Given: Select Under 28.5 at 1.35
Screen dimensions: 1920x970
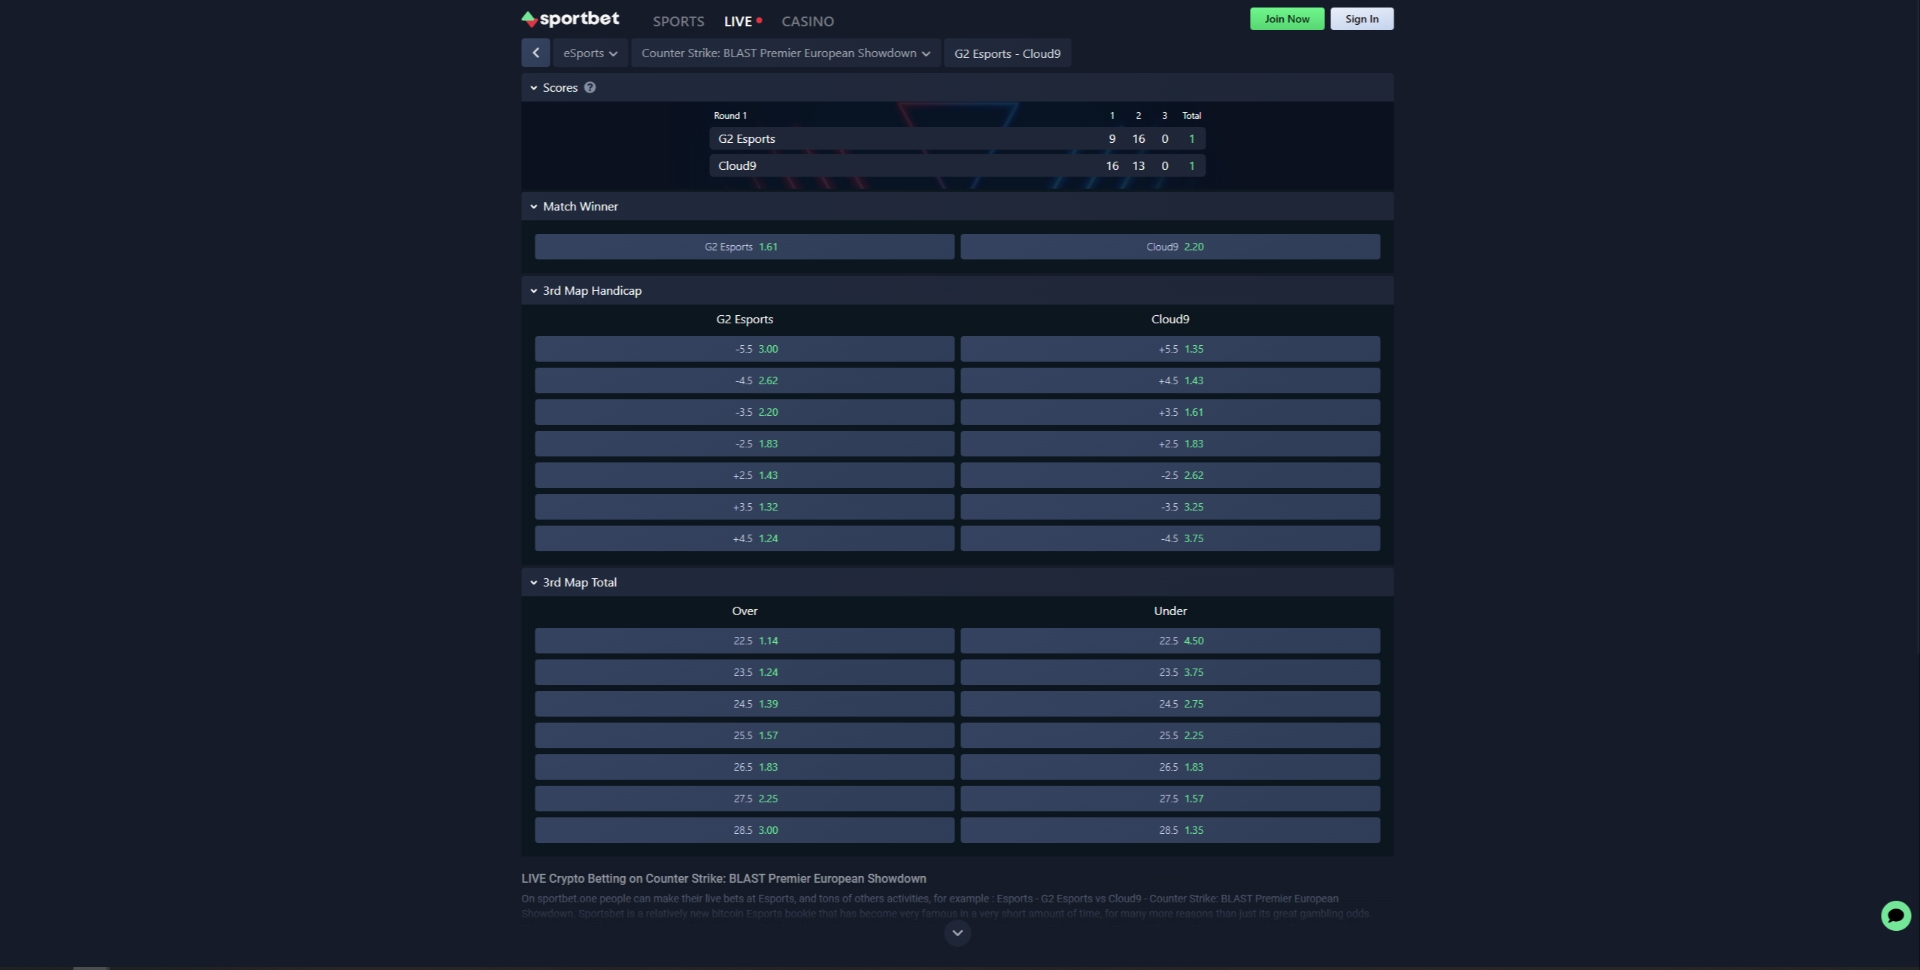Looking at the screenshot, I should (1170, 830).
